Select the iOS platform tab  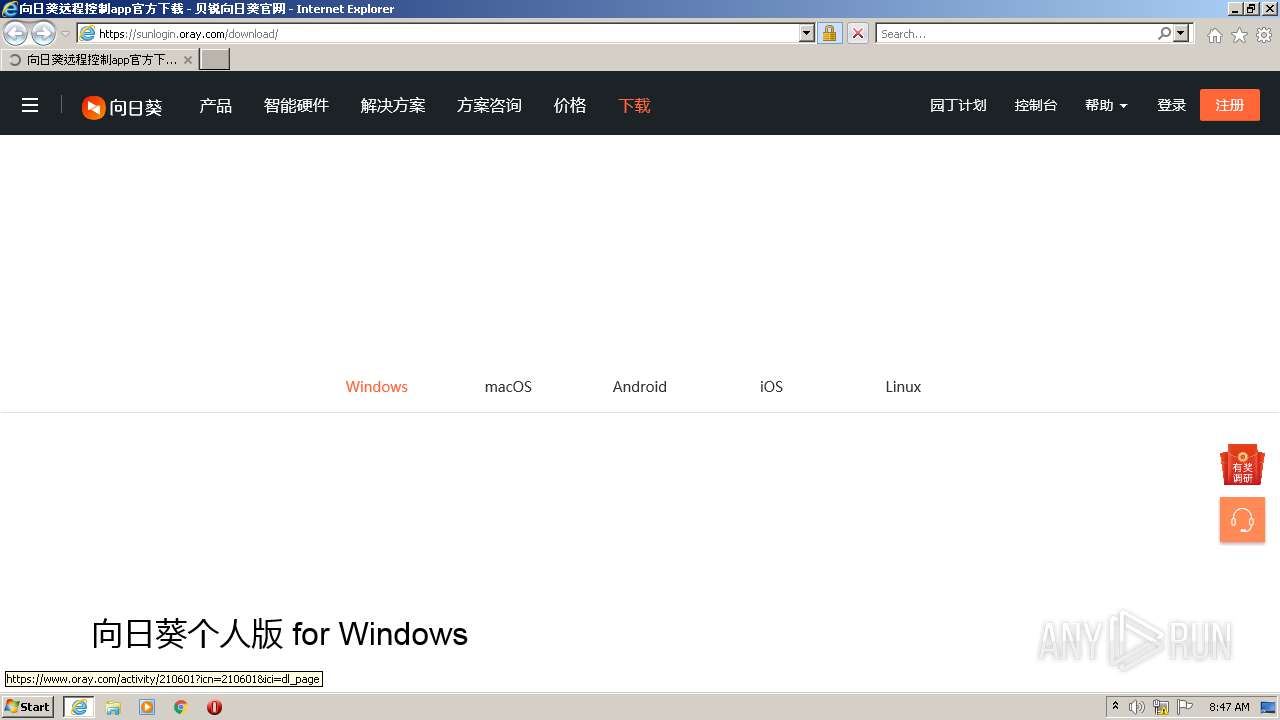coord(771,387)
